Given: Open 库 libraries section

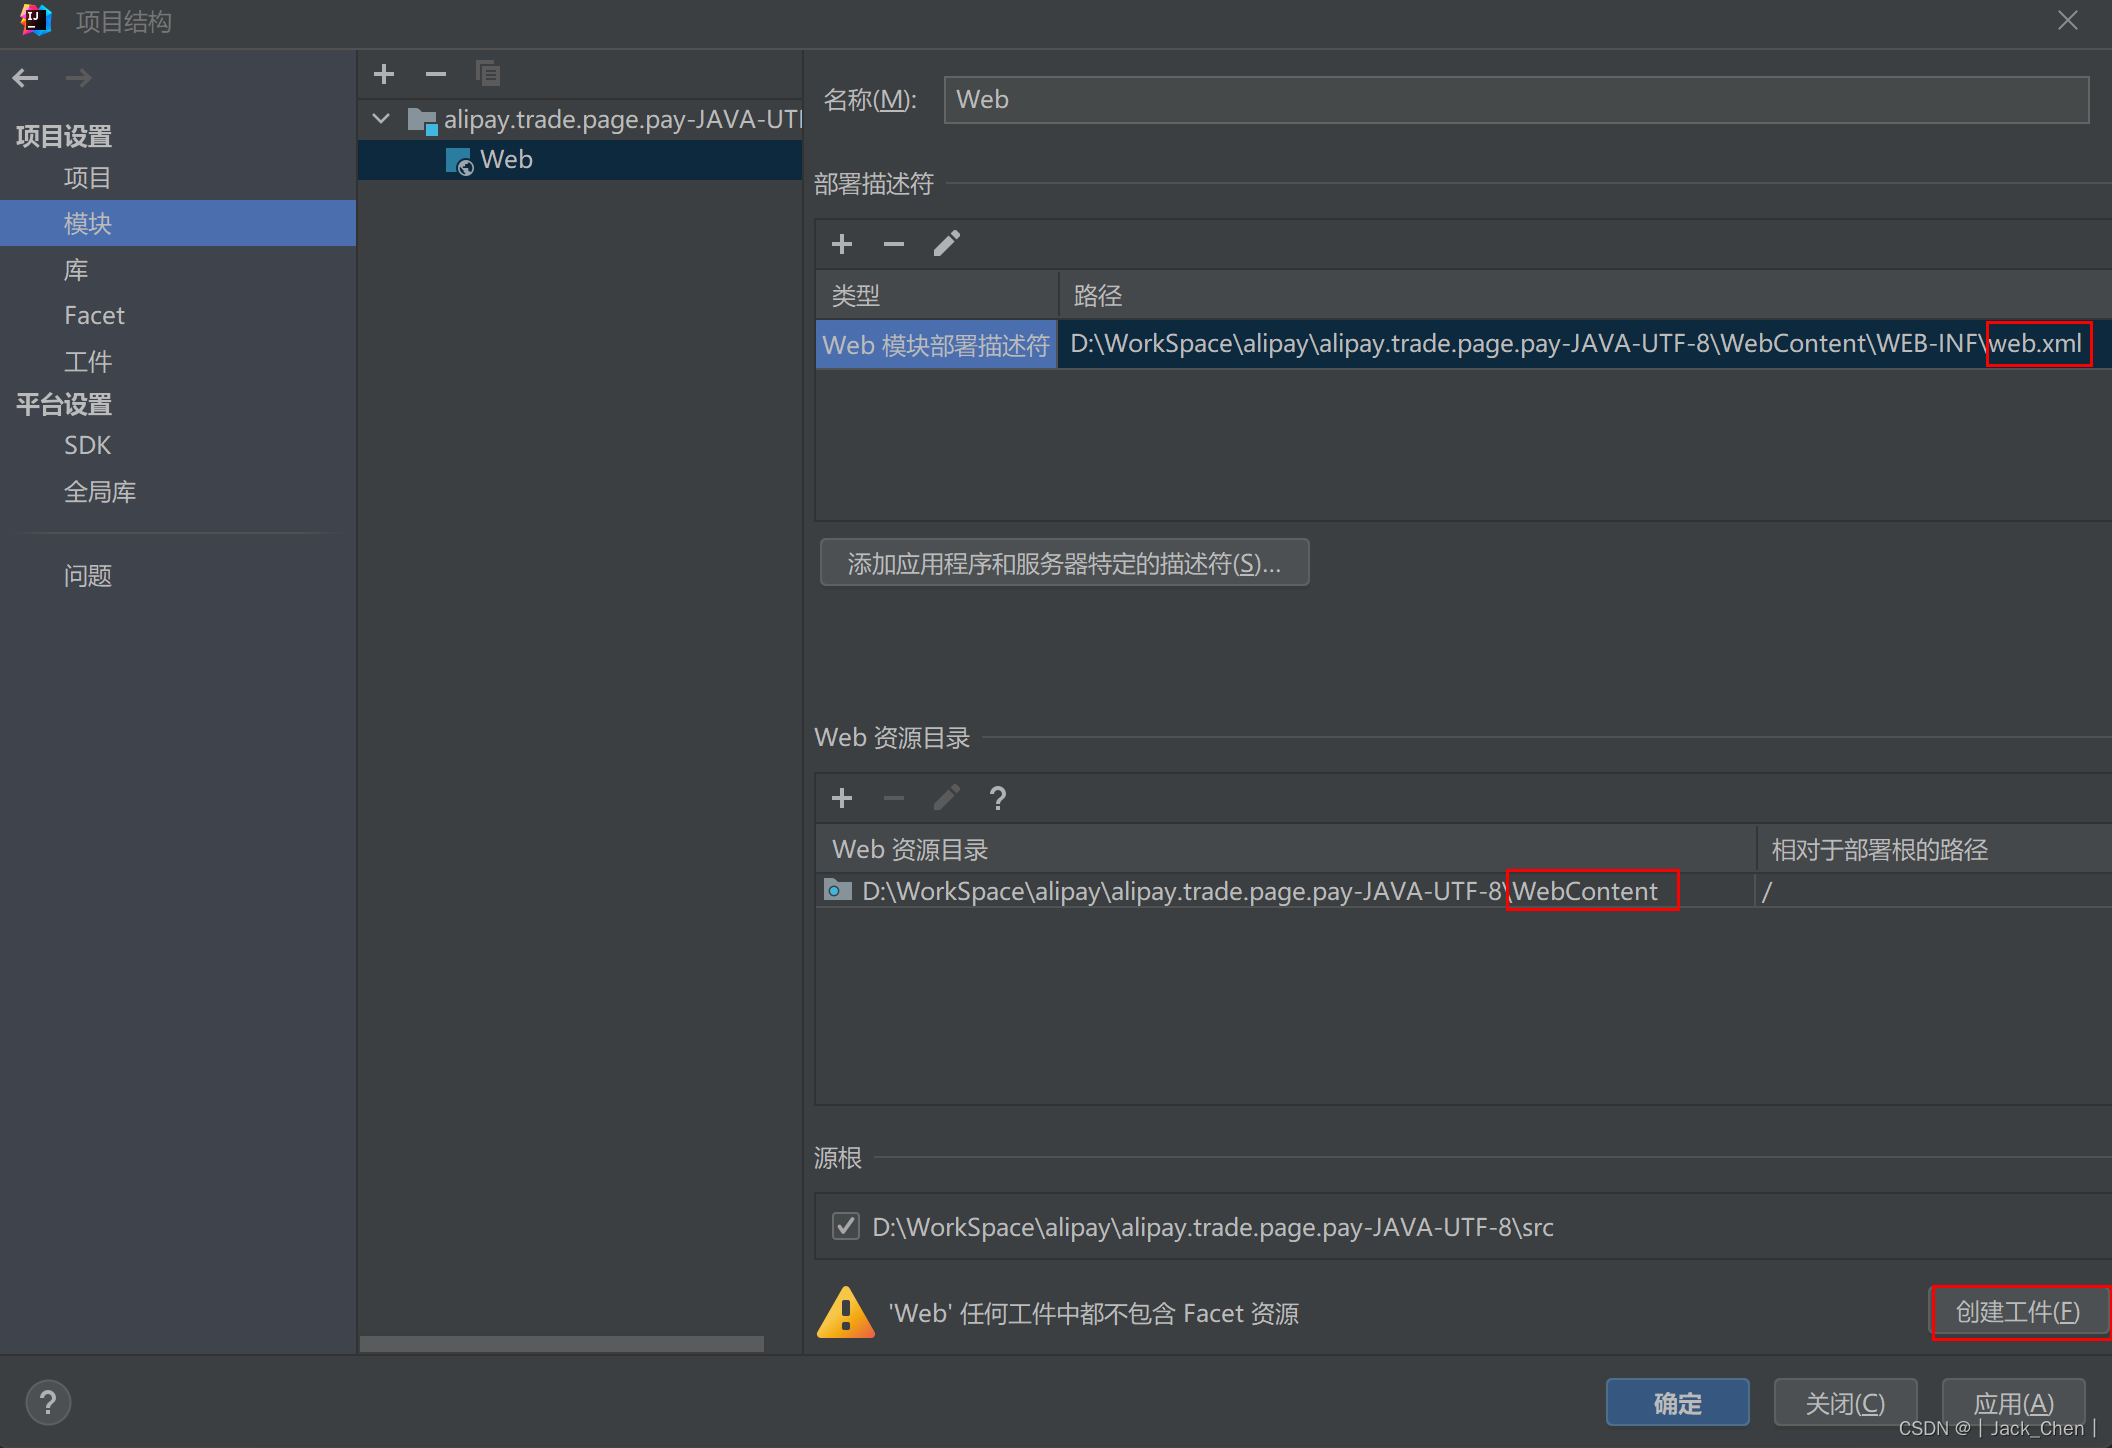Looking at the screenshot, I should click(x=76, y=270).
